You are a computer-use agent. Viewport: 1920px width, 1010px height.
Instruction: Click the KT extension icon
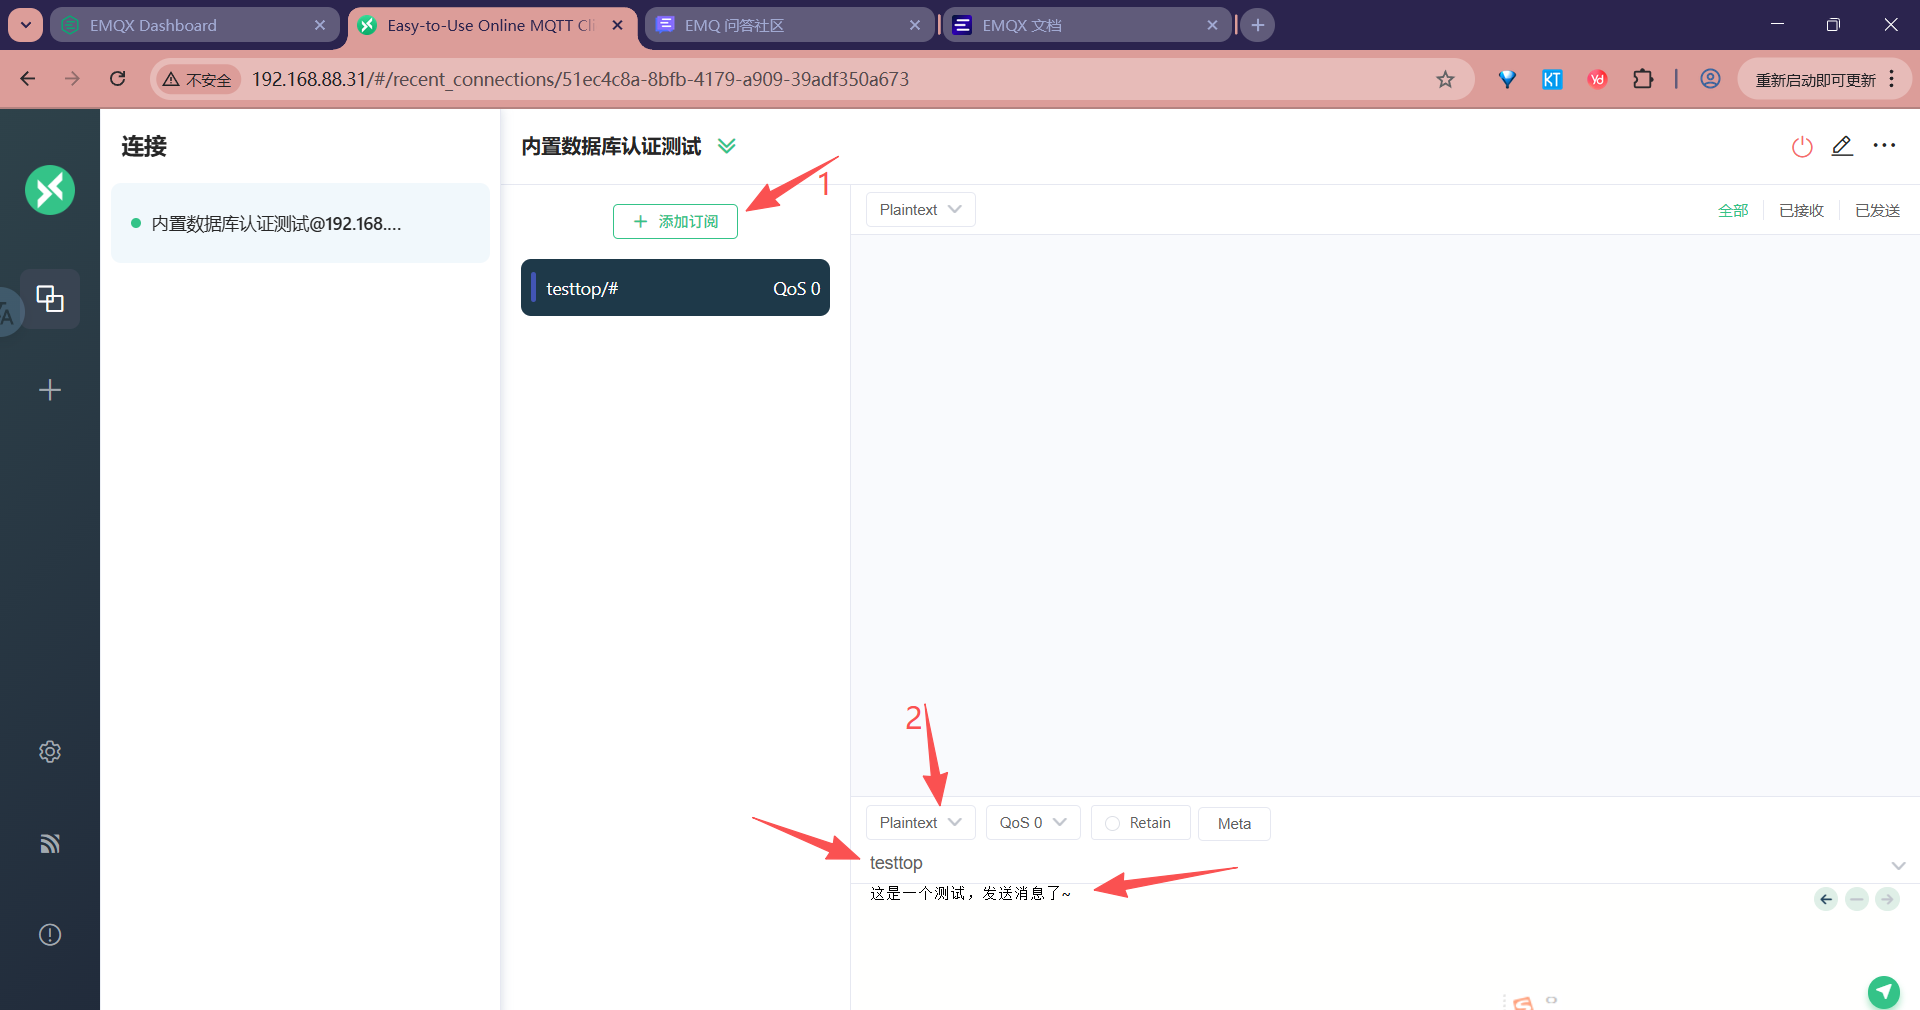tap(1552, 79)
